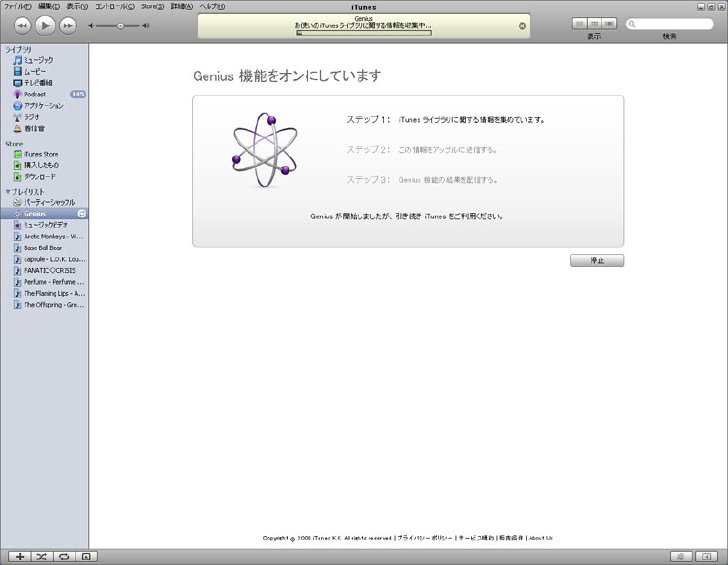Switch to album grid view button
Viewport: 728px width, 565px height.
tap(594, 24)
